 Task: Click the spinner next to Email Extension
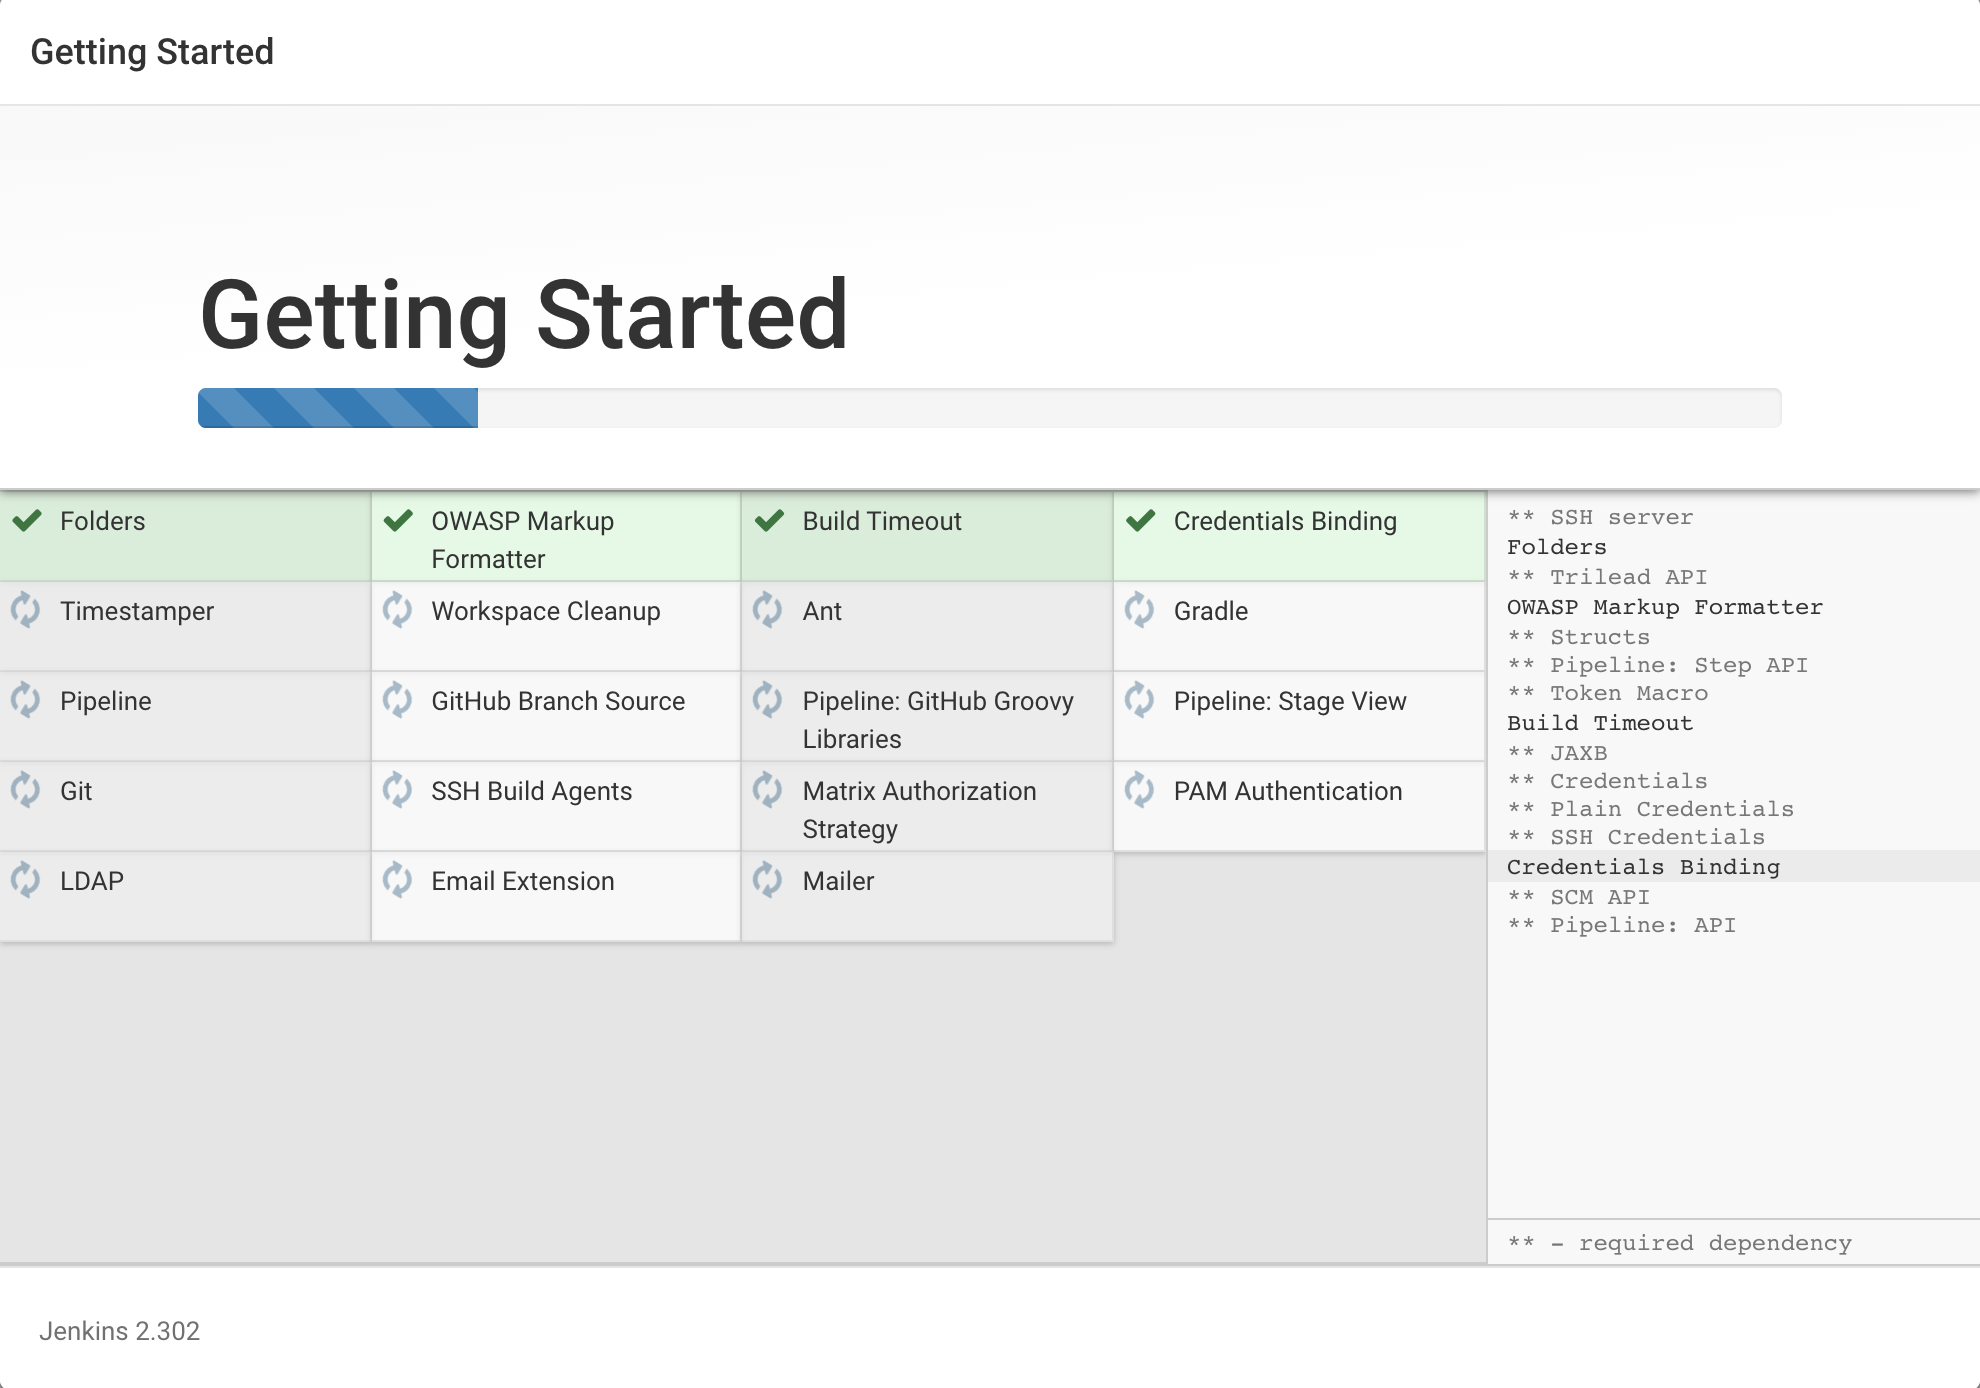click(397, 879)
